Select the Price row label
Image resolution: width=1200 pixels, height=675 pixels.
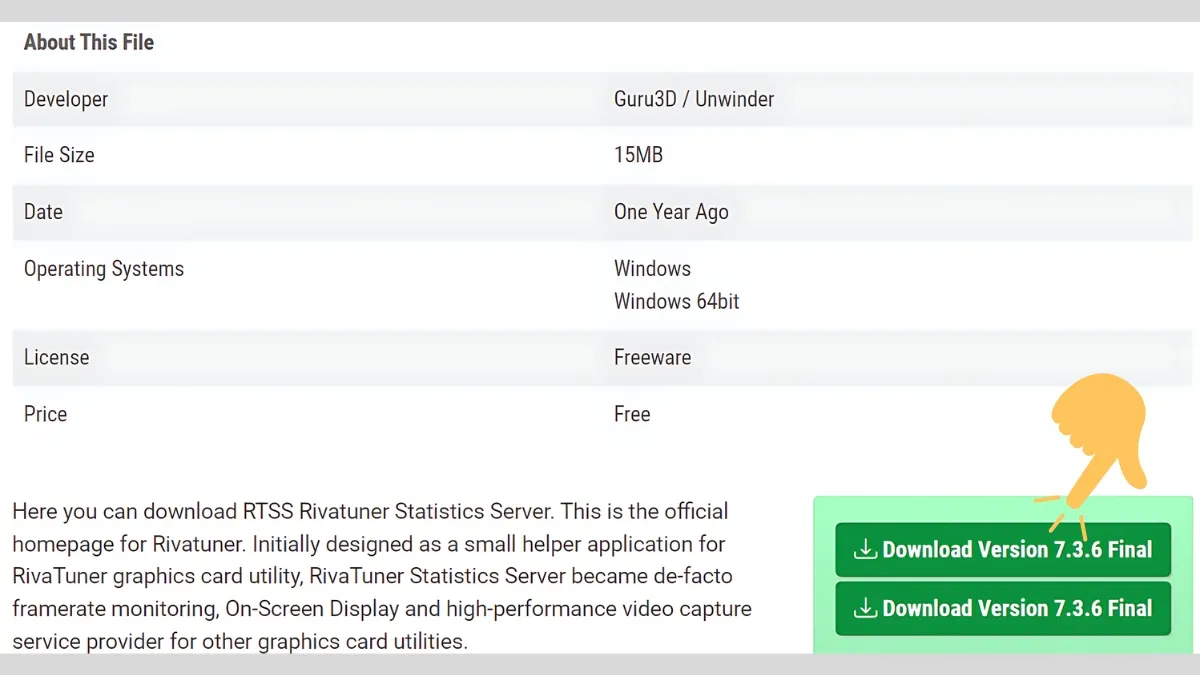(x=45, y=414)
